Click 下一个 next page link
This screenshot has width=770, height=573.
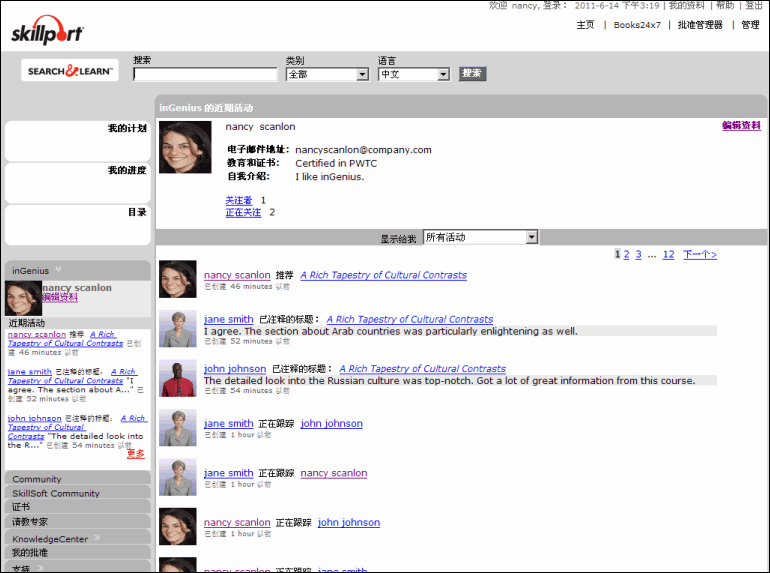[700, 254]
